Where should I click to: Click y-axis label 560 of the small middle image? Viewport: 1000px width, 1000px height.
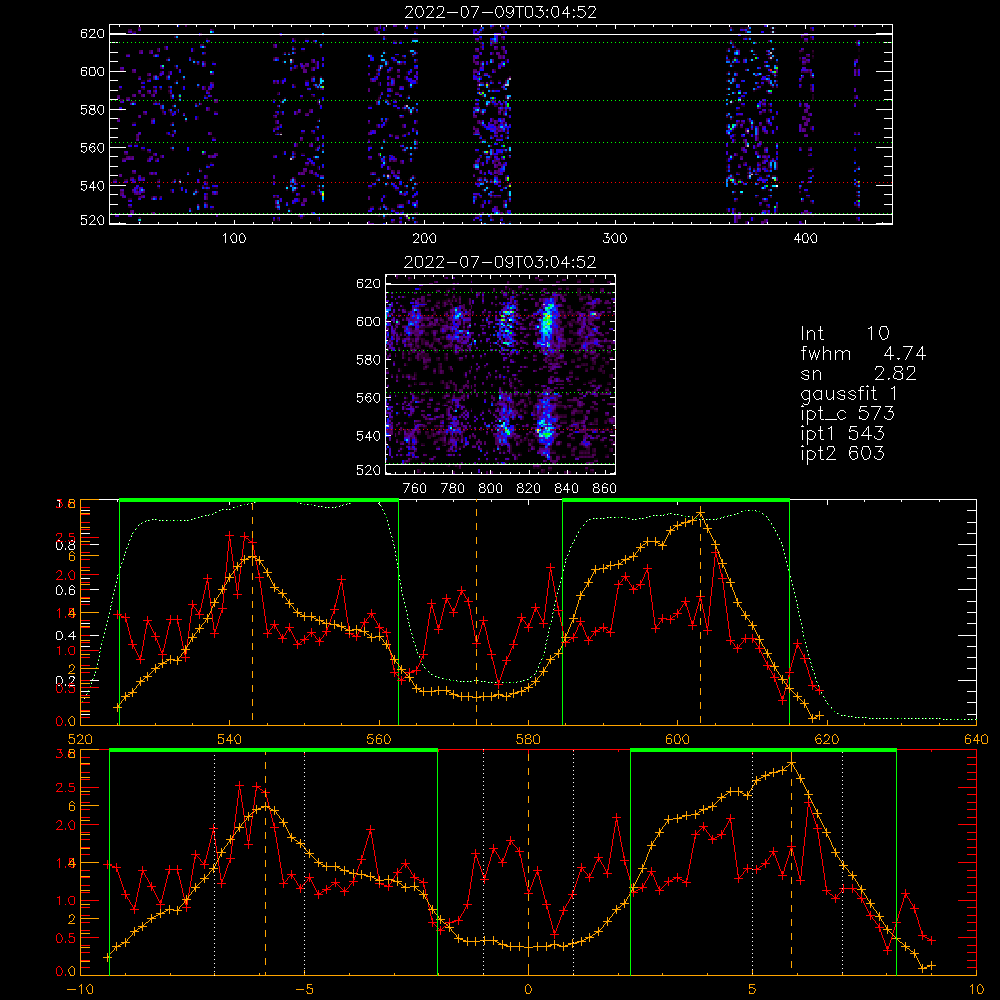tap(369, 398)
